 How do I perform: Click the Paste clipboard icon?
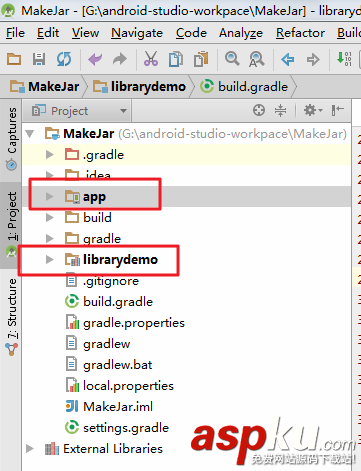click(201, 59)
